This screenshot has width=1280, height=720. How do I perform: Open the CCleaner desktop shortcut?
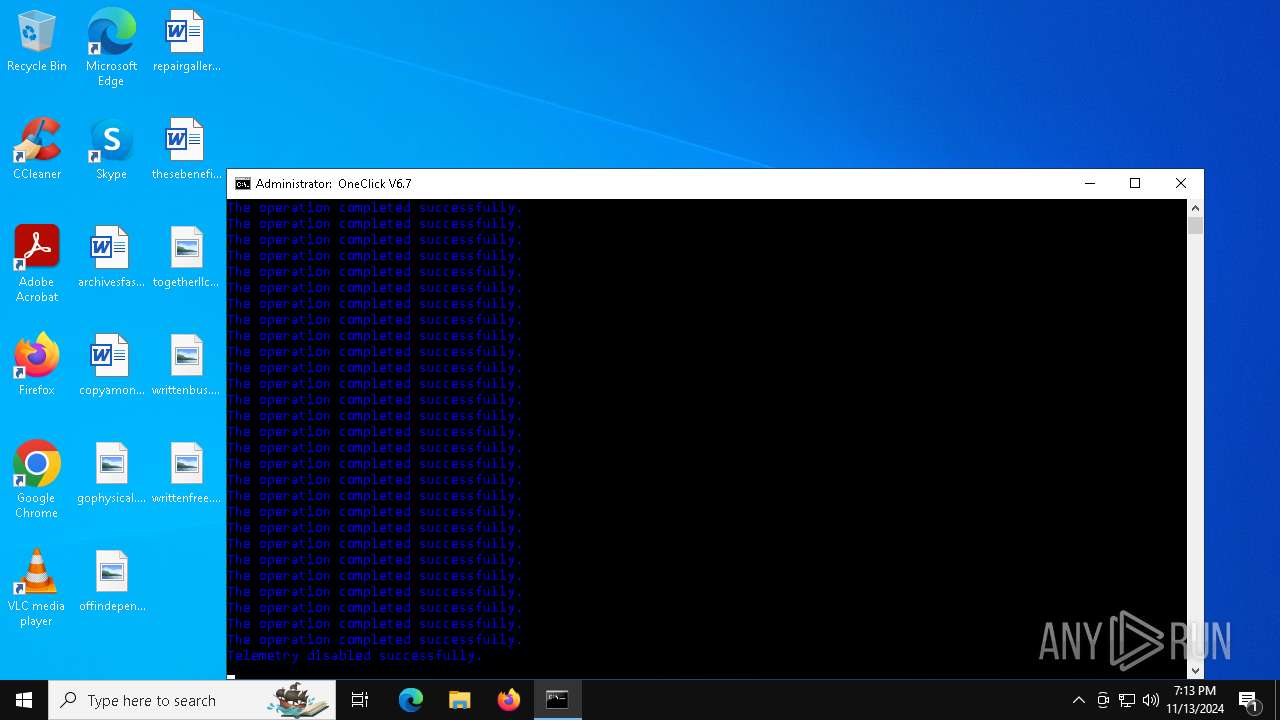[x=37, y=150]
